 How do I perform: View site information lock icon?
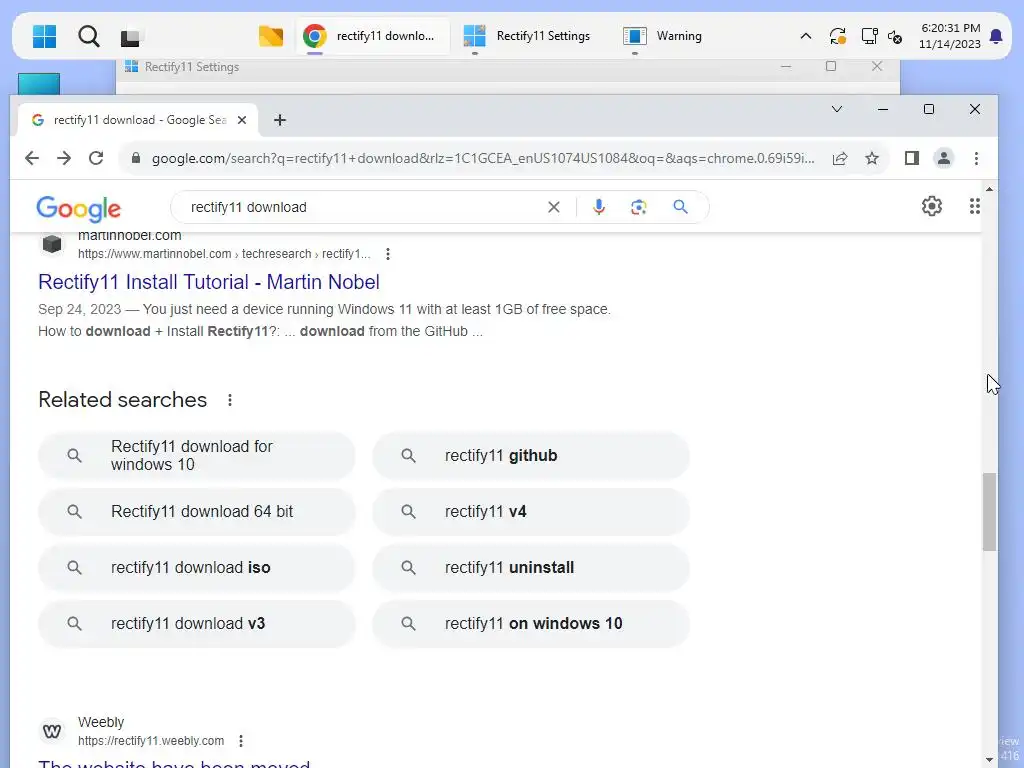[136, 158]
